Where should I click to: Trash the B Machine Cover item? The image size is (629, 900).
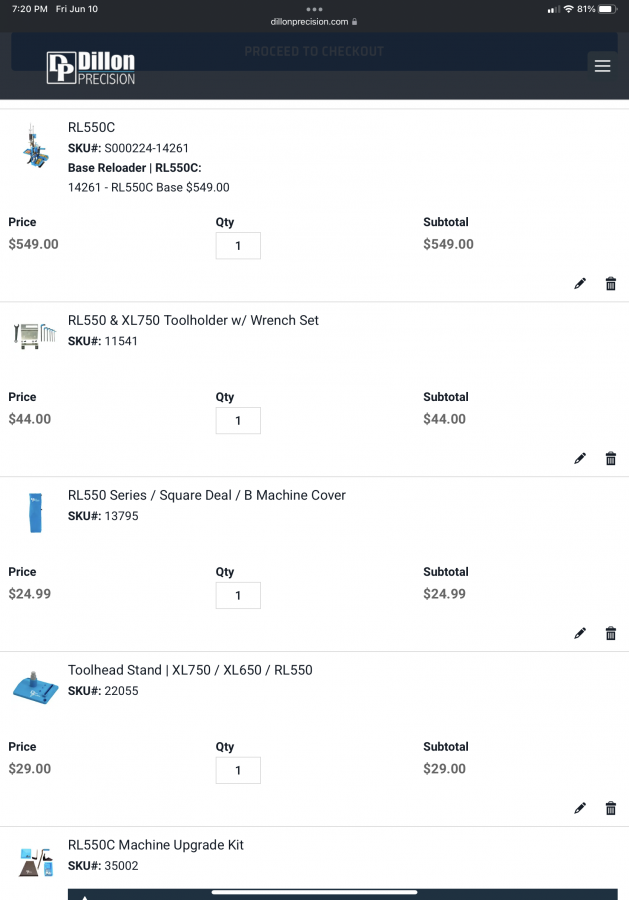[x=611, y=634]
